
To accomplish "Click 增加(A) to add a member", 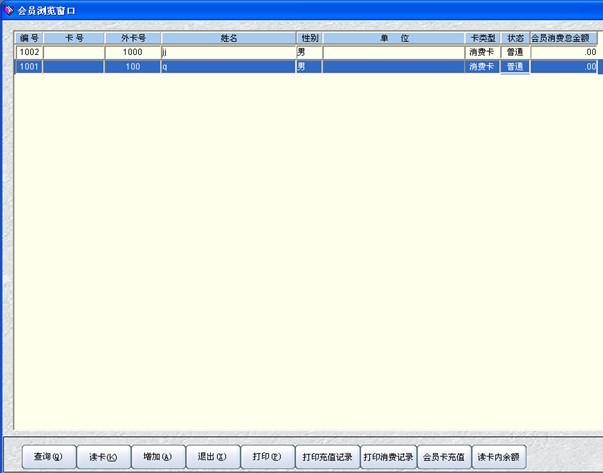I will 158,457.
